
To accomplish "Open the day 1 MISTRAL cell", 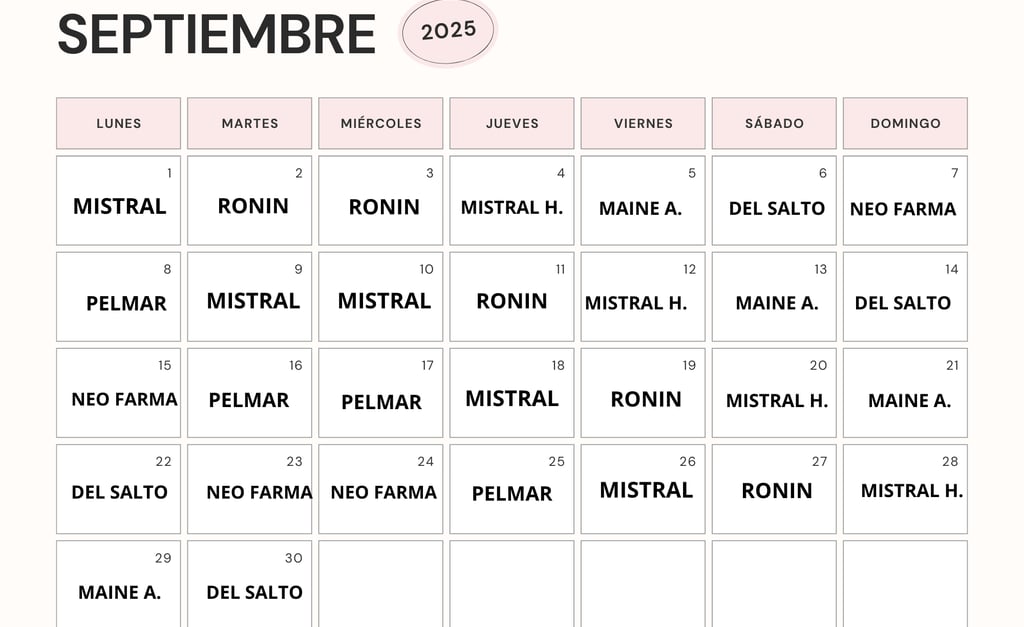I will [x=118, y=201].
